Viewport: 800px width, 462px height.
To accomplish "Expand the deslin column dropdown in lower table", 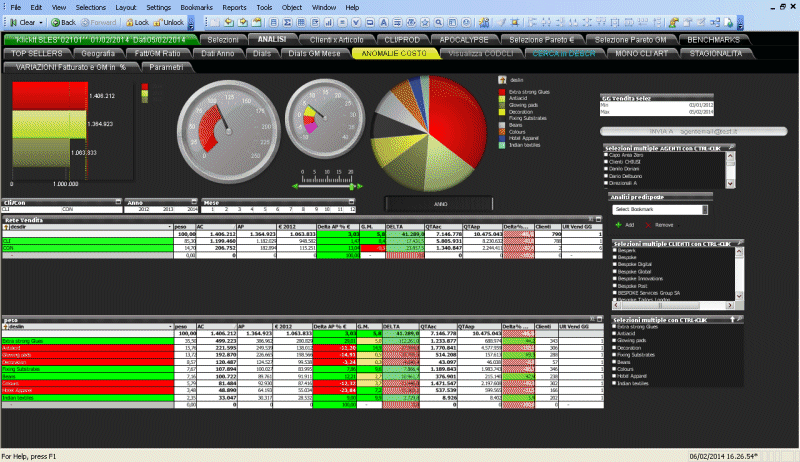I will pos(170,326).
